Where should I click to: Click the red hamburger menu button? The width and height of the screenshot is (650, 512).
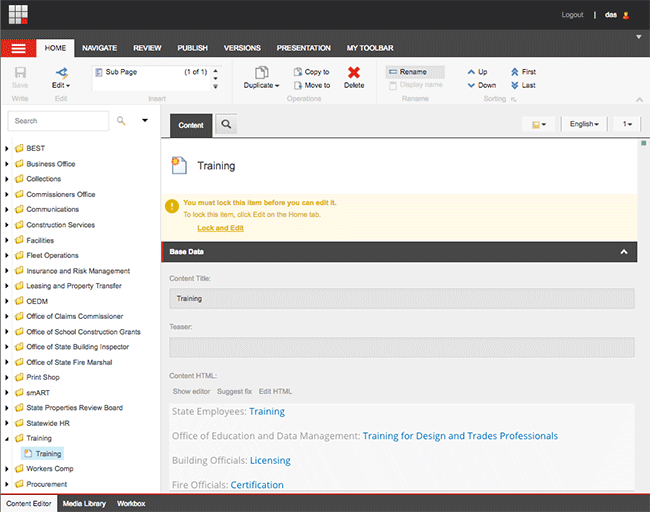click(x=19, y=48)
